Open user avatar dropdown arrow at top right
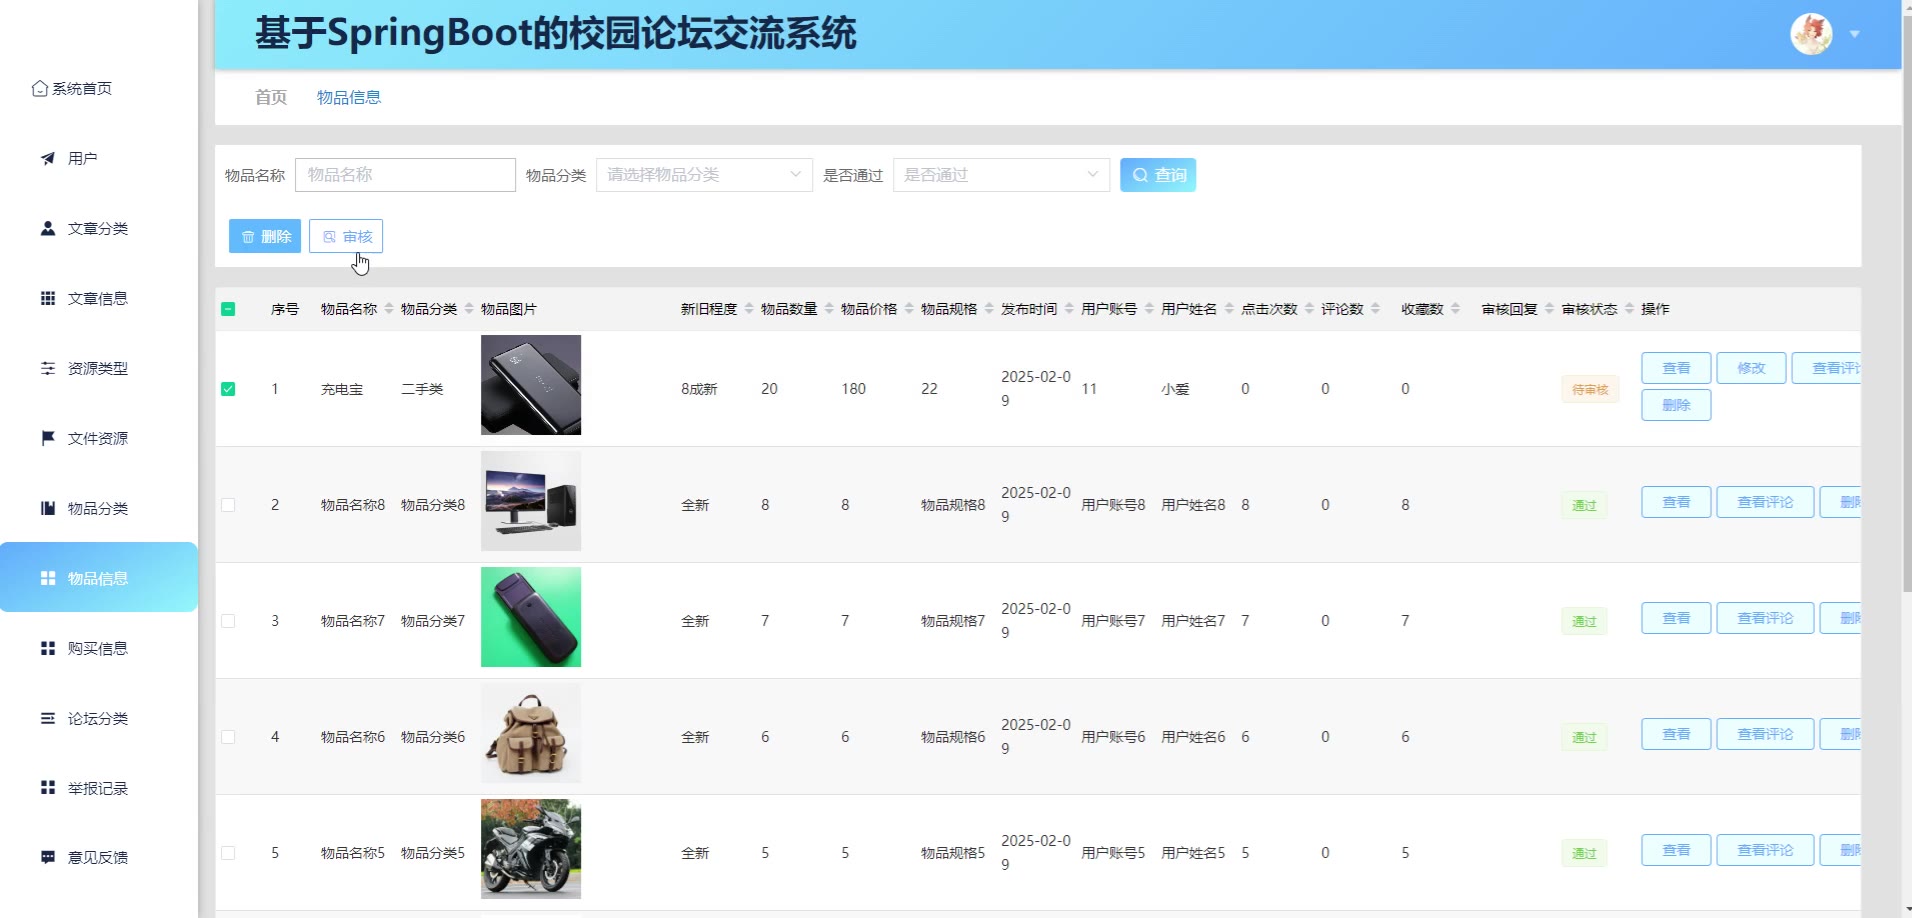The width and height of the screenshot is (1912, 918). pos(1855,34)
